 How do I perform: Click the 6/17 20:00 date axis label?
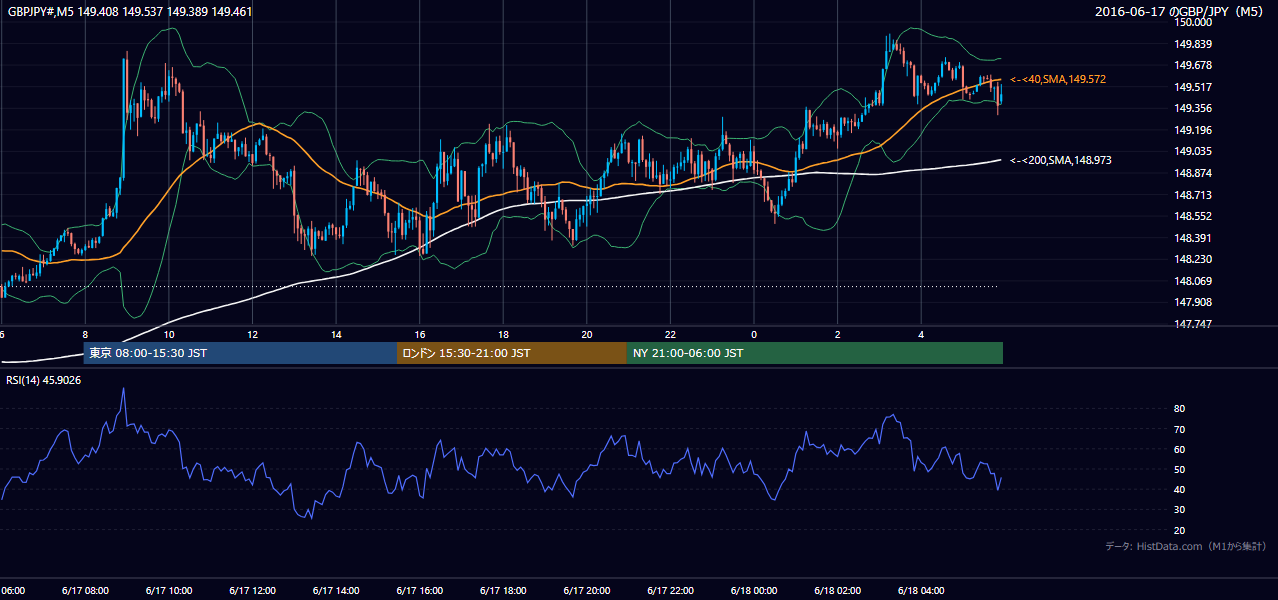click(586, 591)
